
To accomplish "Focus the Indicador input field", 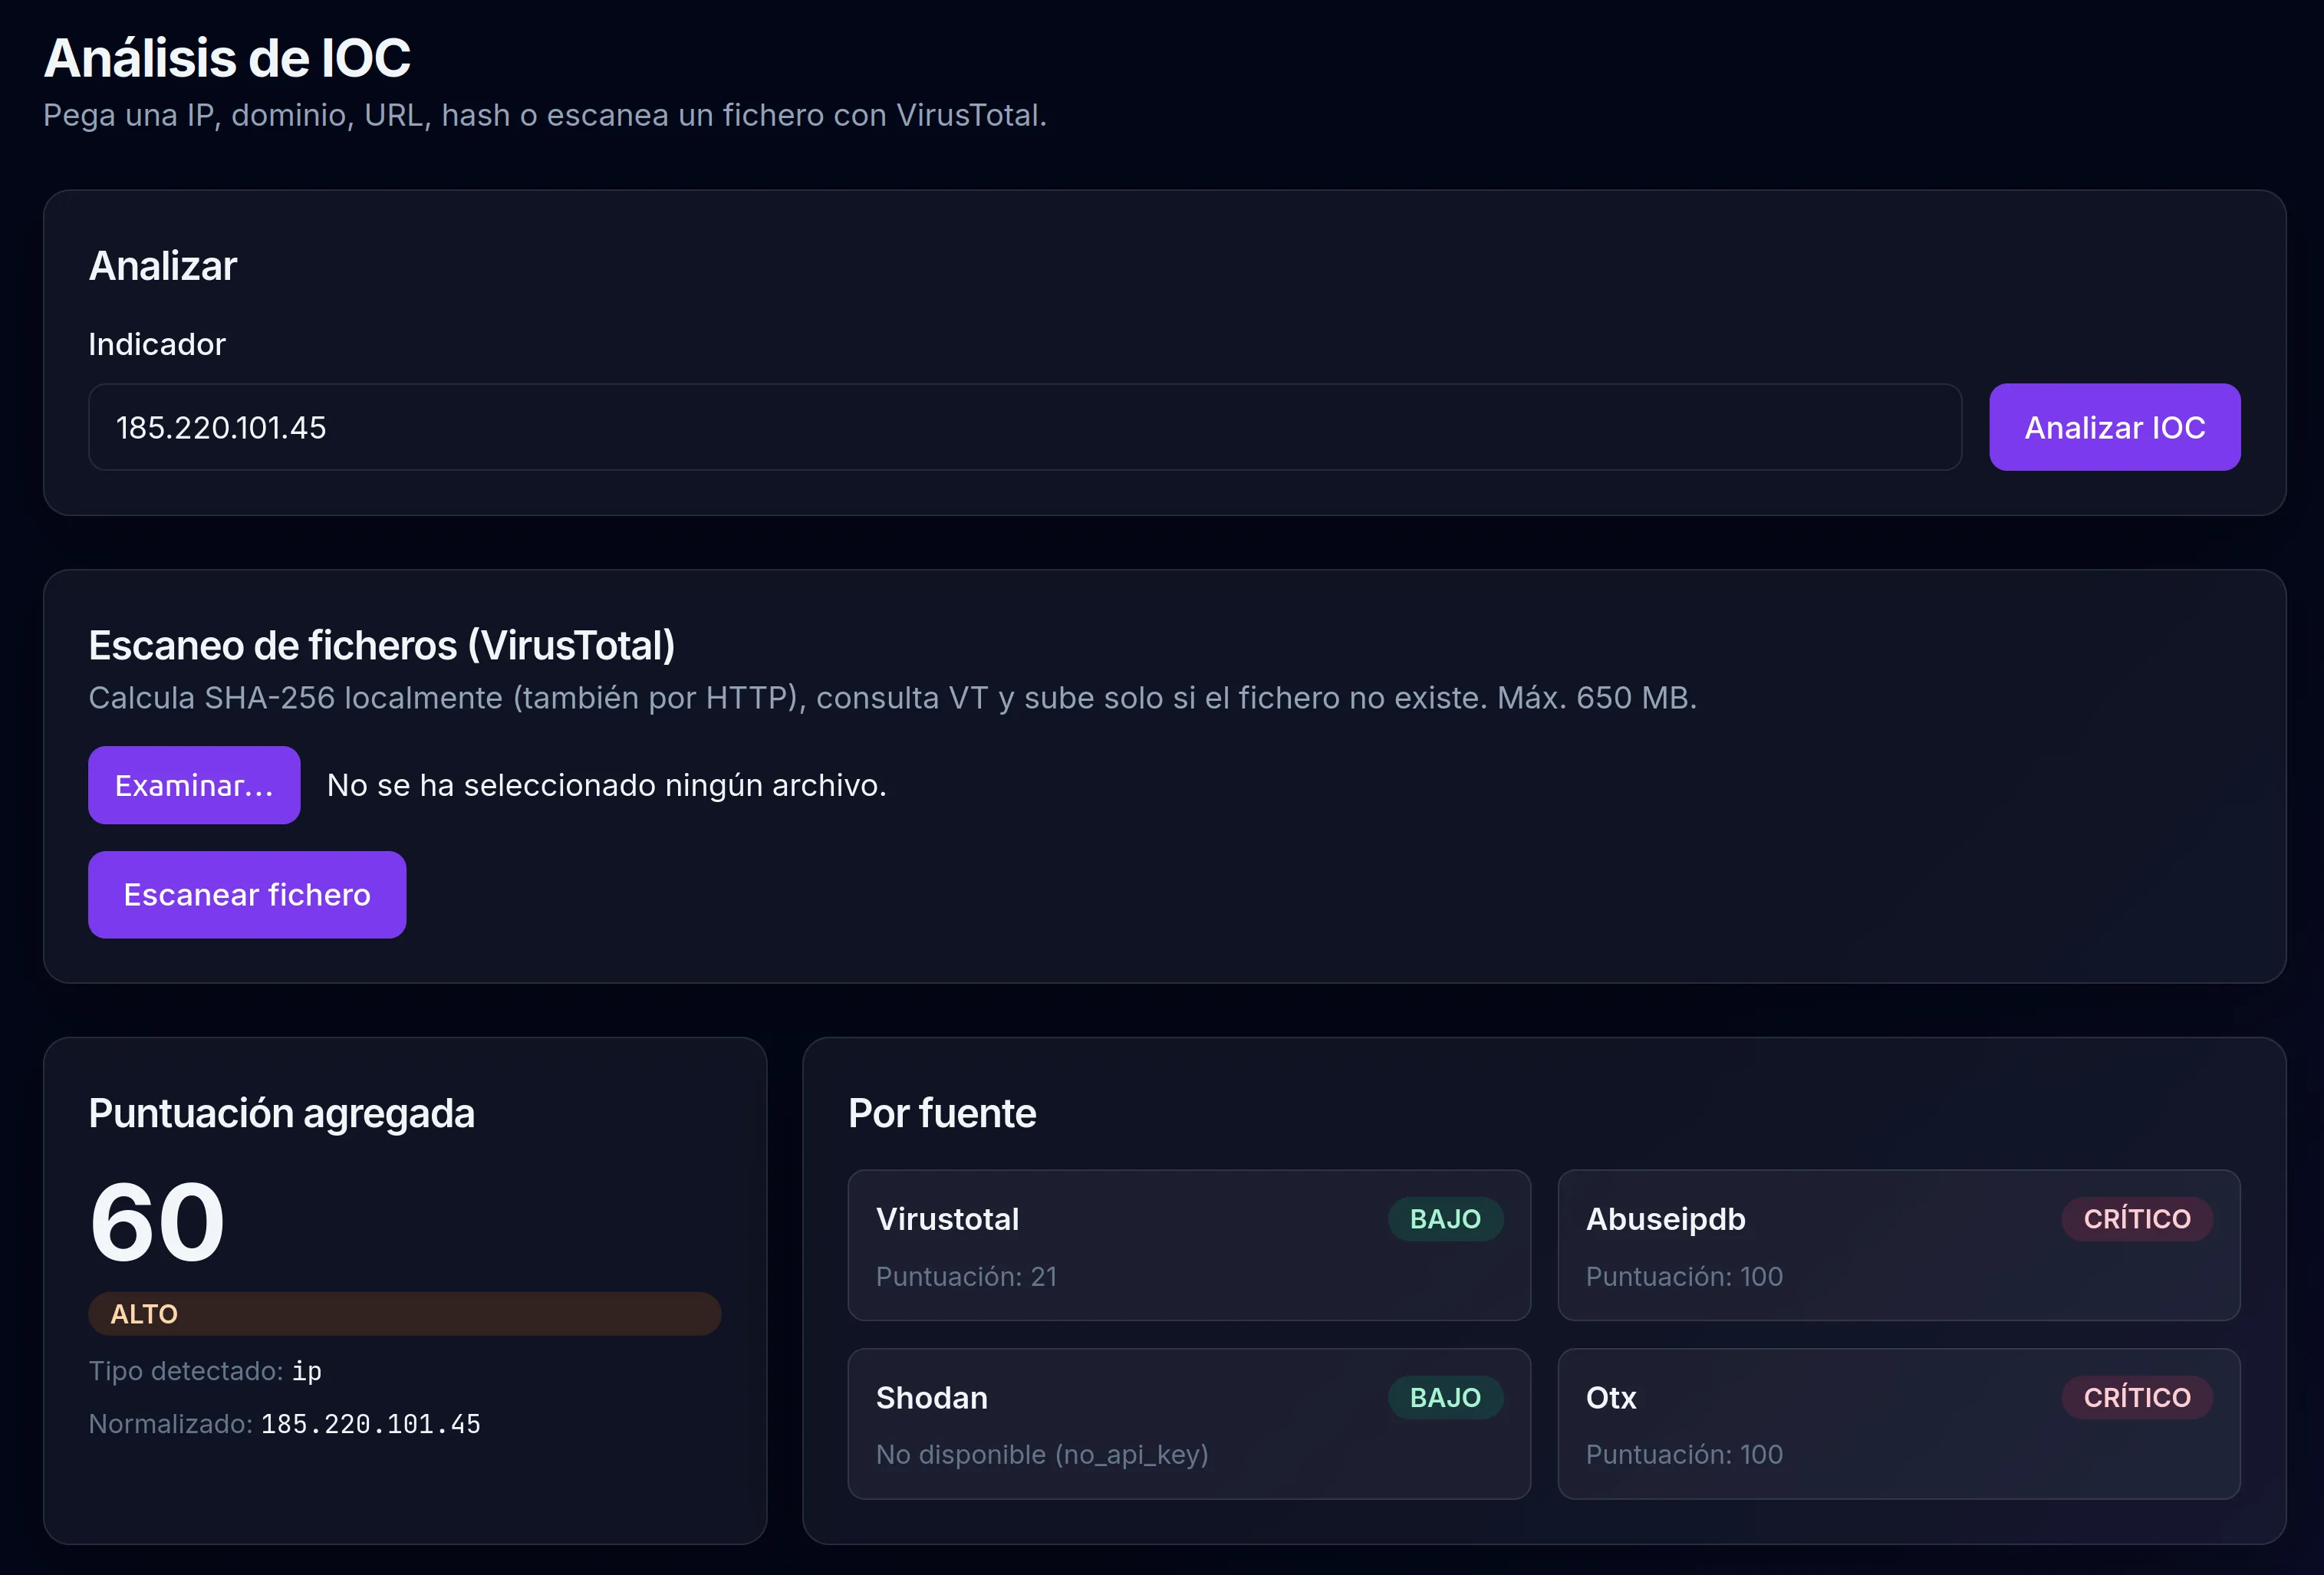I will tap(1025, 427).
